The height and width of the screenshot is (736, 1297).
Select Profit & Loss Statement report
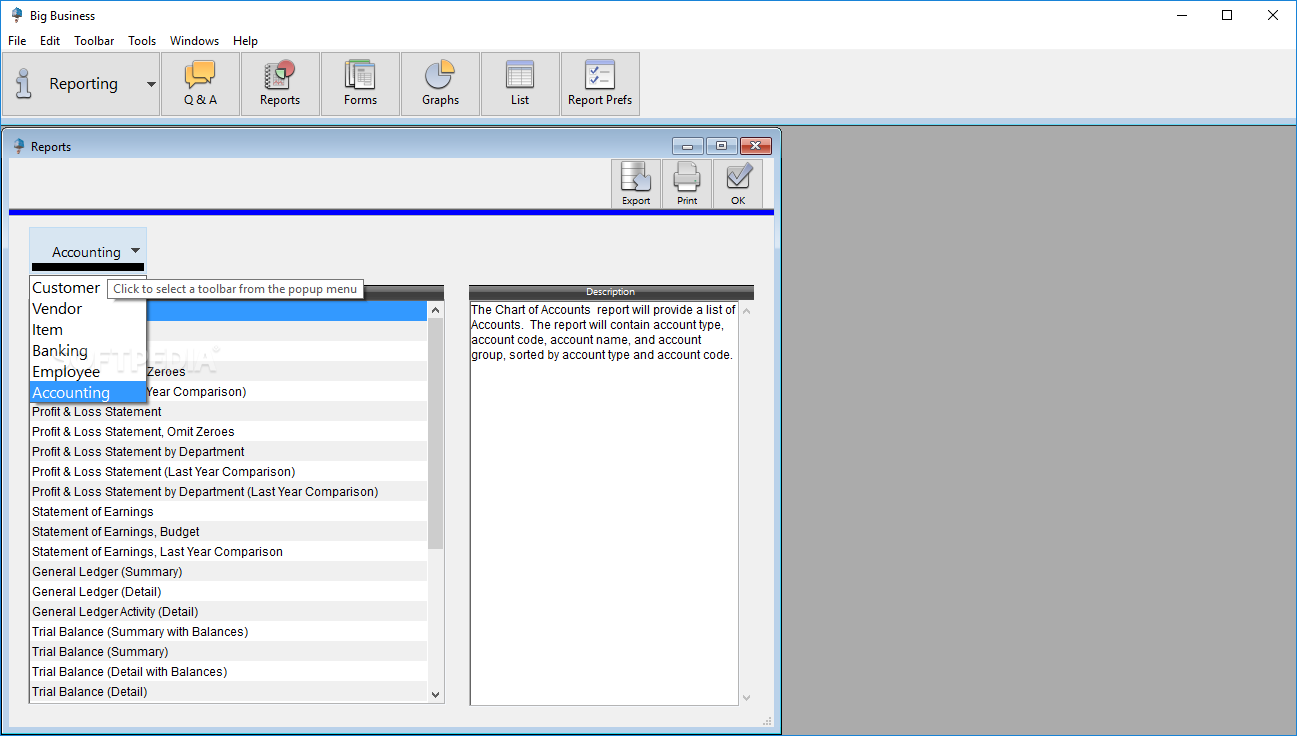coord(229,412)
